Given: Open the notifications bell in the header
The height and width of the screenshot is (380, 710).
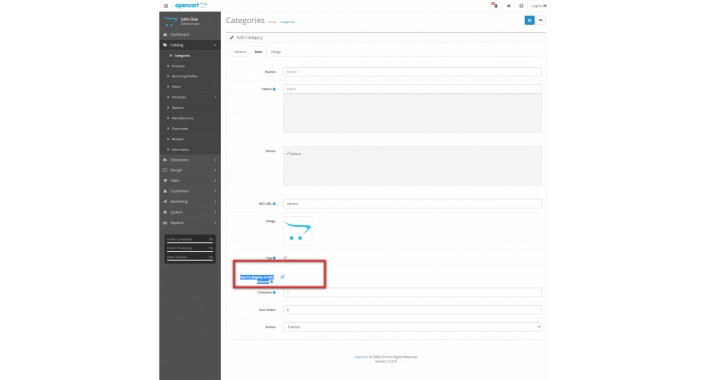Looking at the screenshot, I should click(495, 6).
